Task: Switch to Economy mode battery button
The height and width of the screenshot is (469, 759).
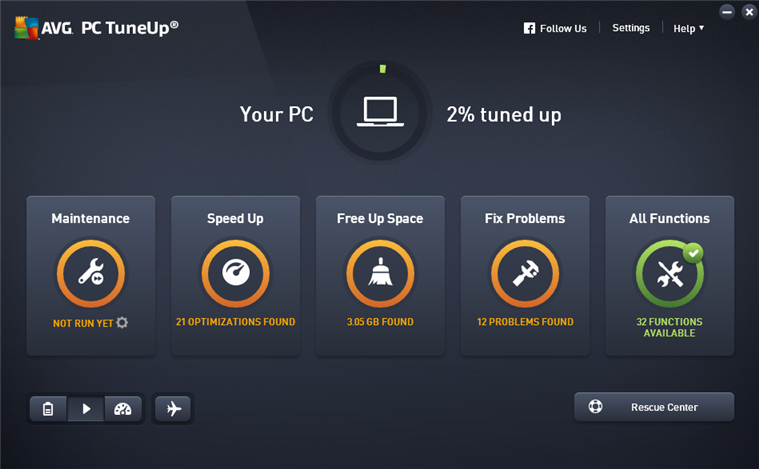Action: [x=48, y=409]
